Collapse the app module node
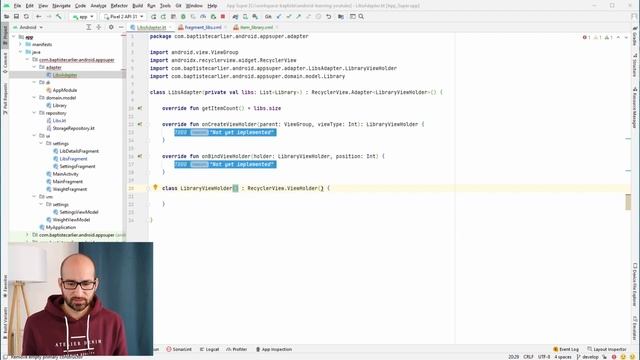The image size is (640, 360). [13, 37]
